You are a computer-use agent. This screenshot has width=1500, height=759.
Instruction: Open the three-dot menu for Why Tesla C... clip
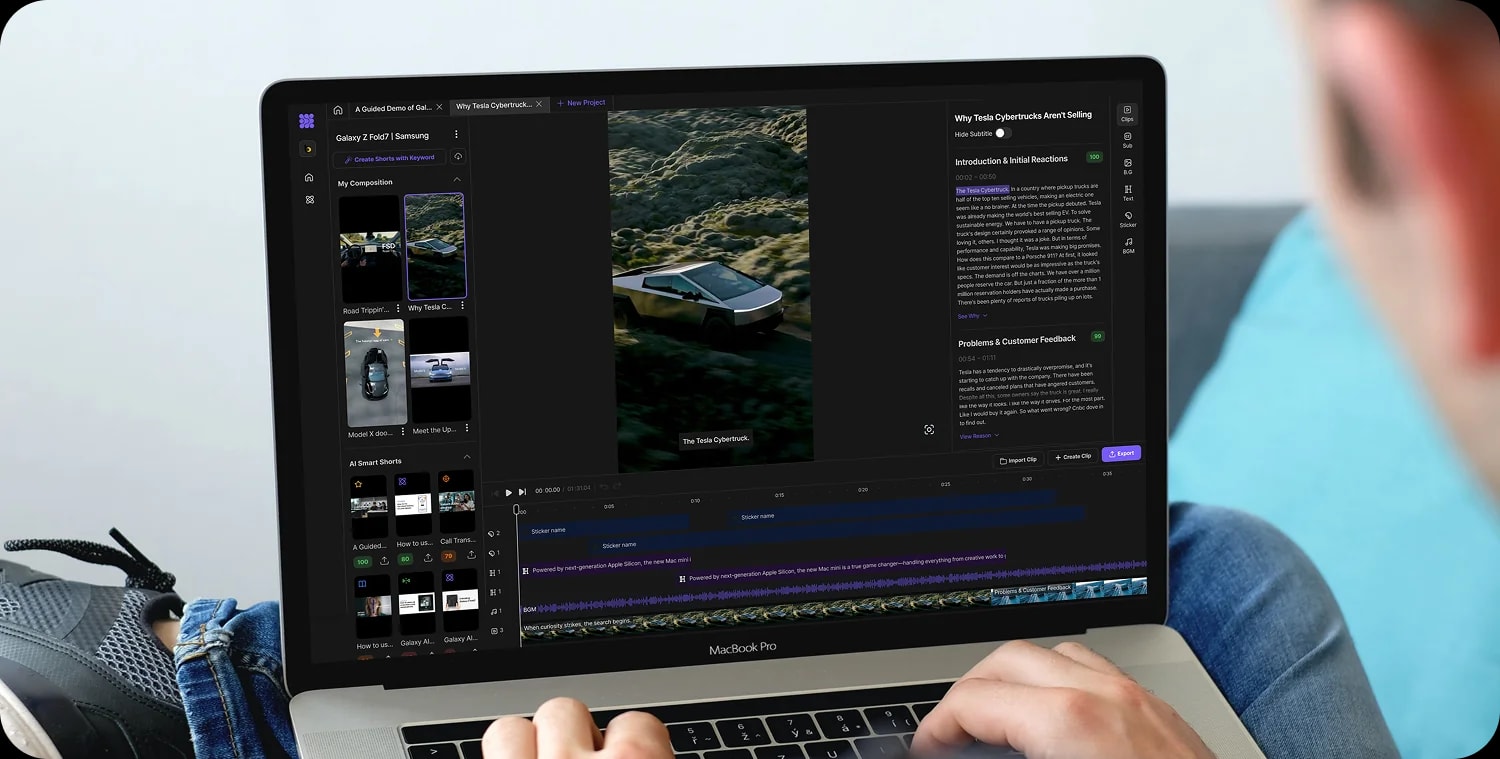[x=462, y=306]
